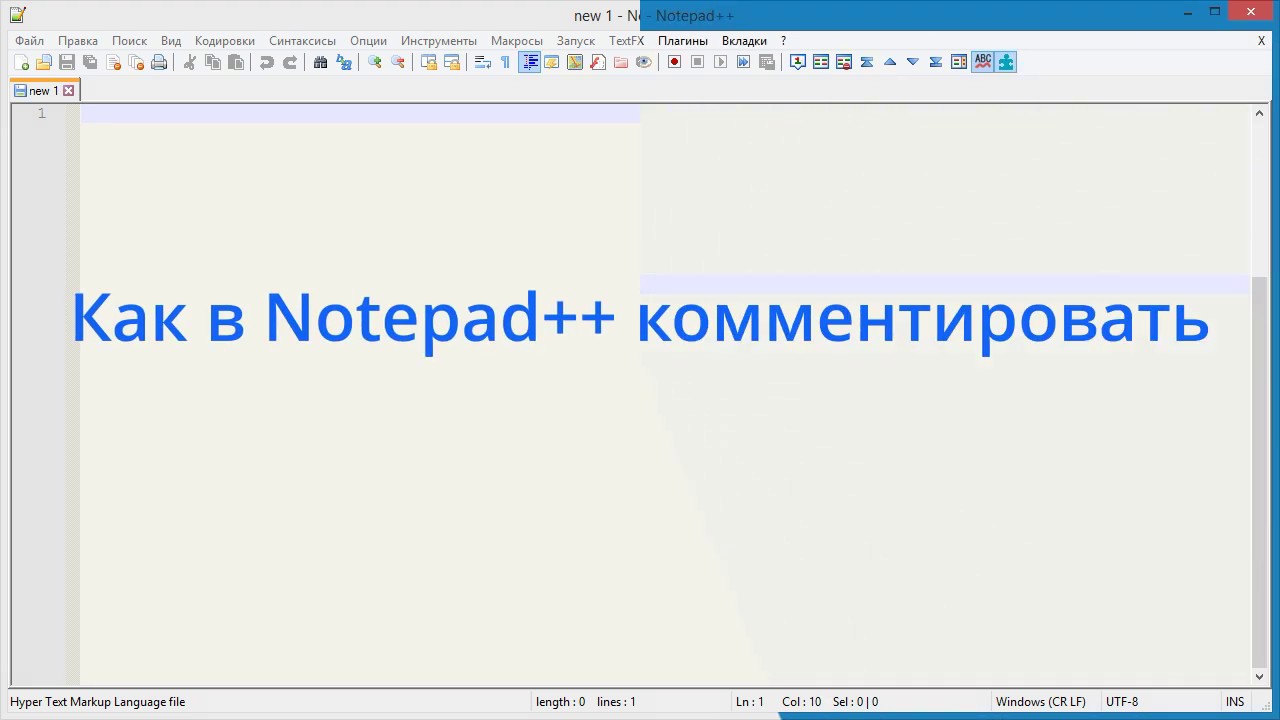Save the file with floppy icon

click(x=67, y=62)
